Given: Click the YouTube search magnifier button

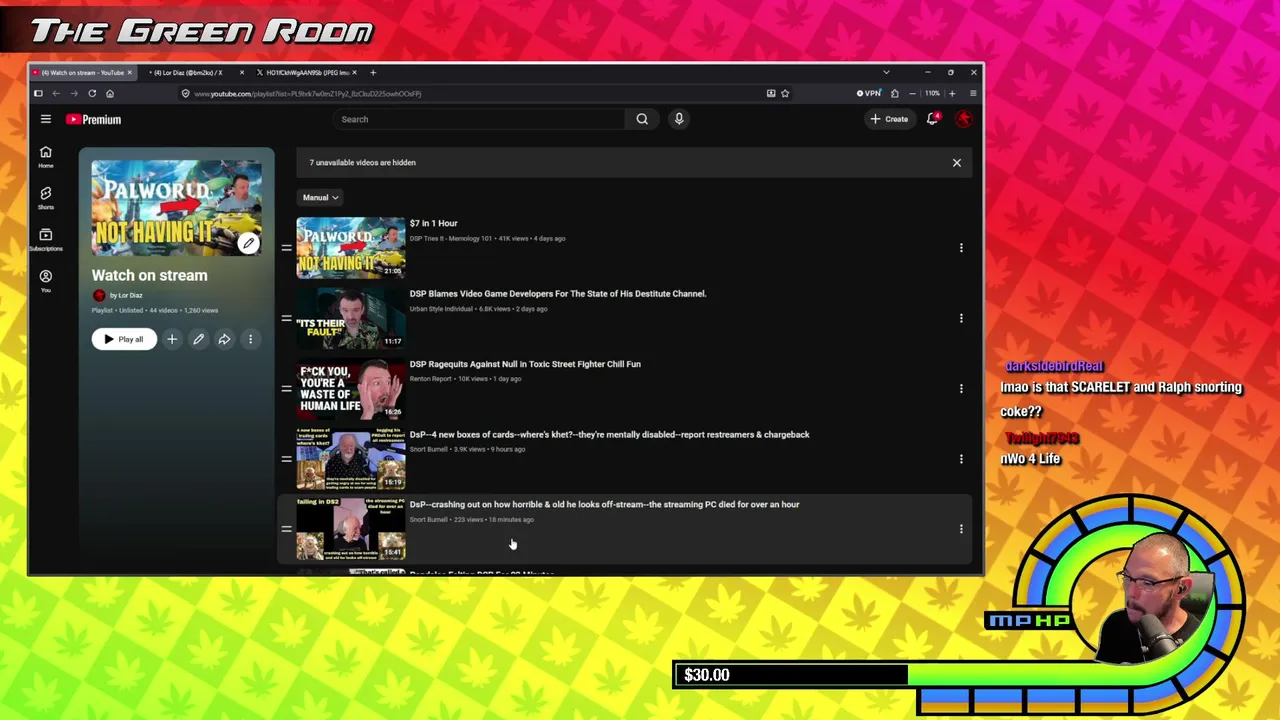Looking at the screenshot, I should click(x=642, y=119).
